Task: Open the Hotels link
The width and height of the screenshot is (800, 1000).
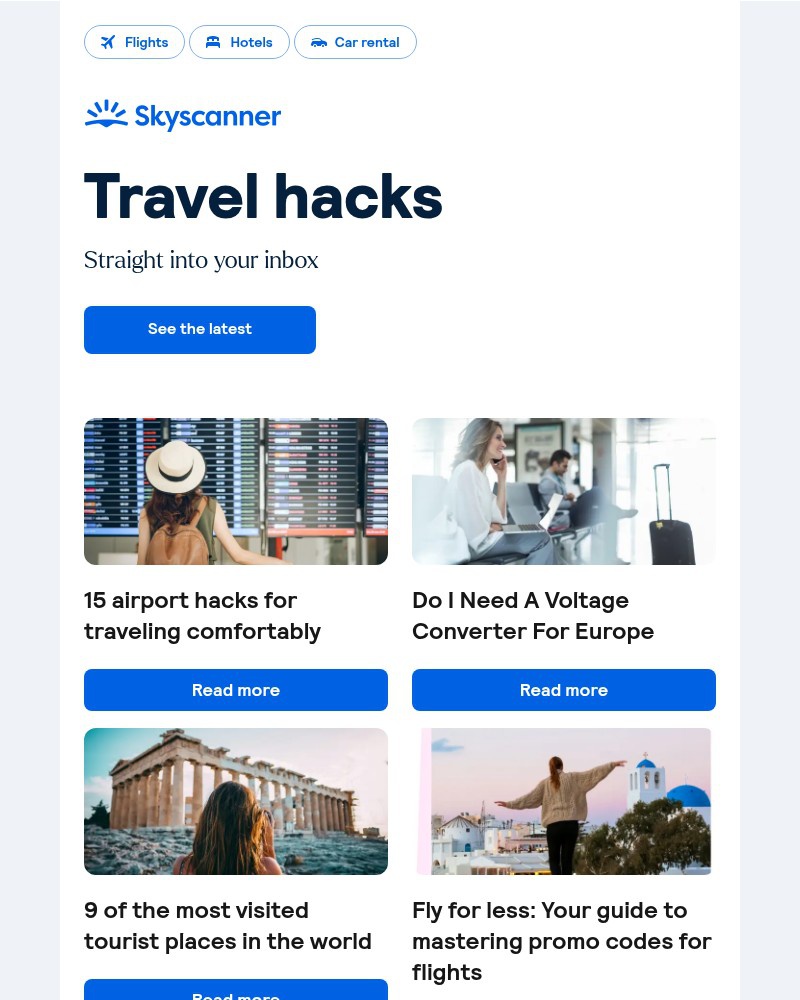Action: [x=239, y=42]
